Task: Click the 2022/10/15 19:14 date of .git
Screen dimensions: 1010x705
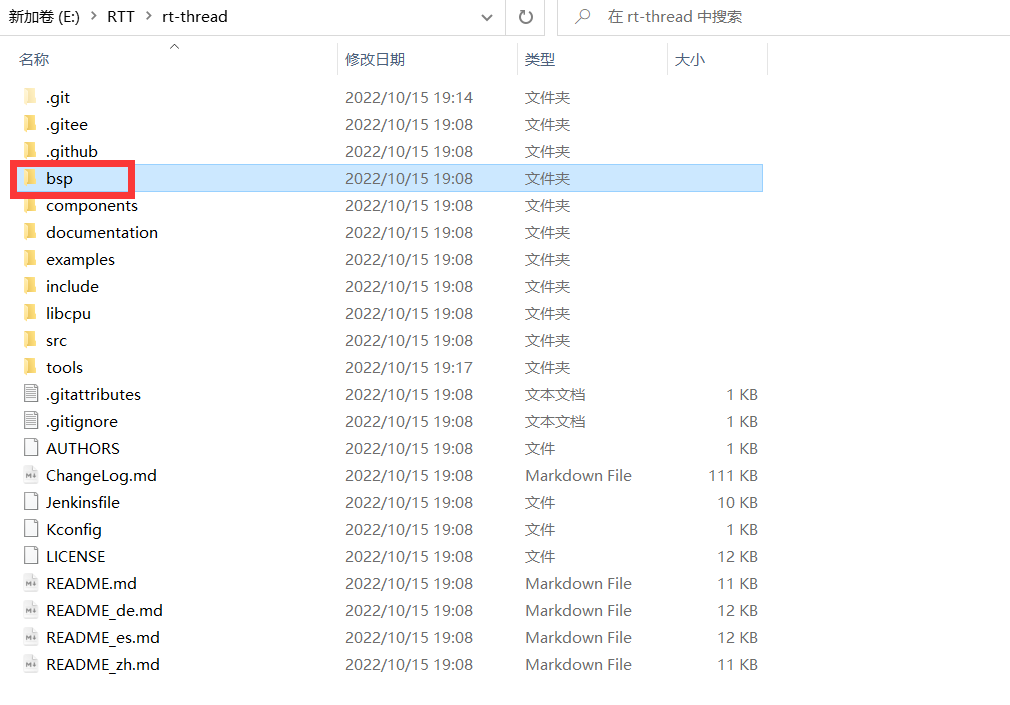Action: coord(409,97)
